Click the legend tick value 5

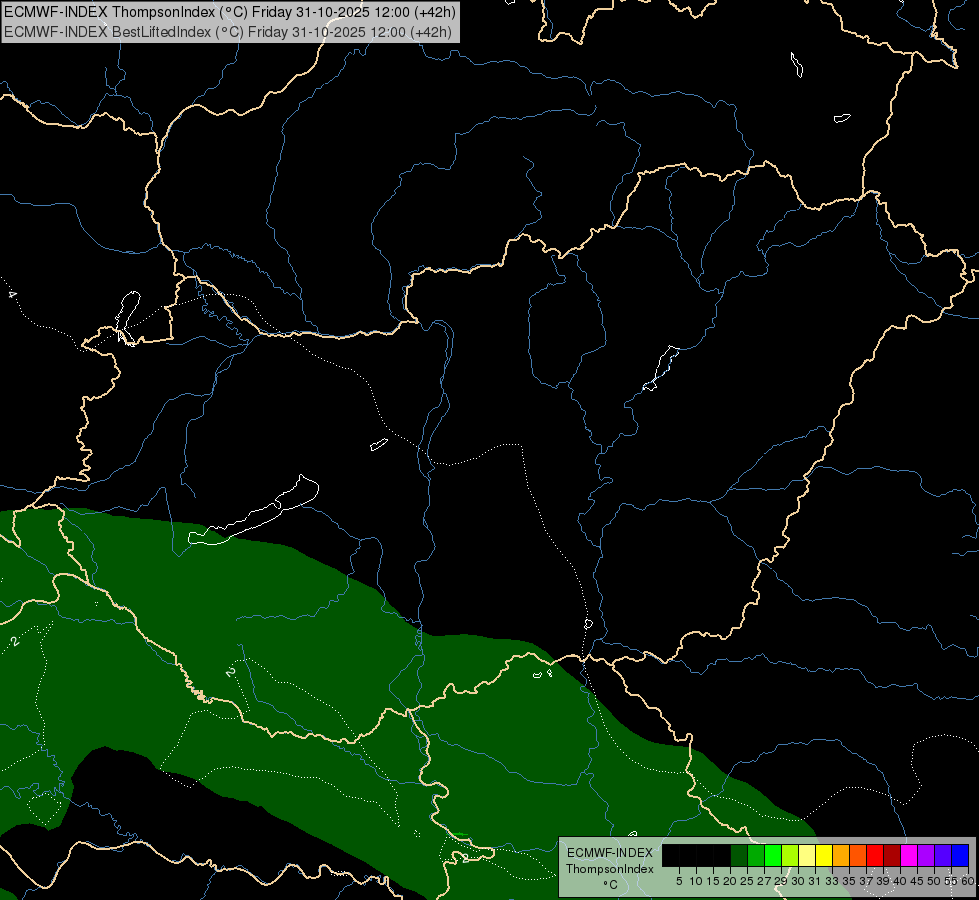[679, 881]
